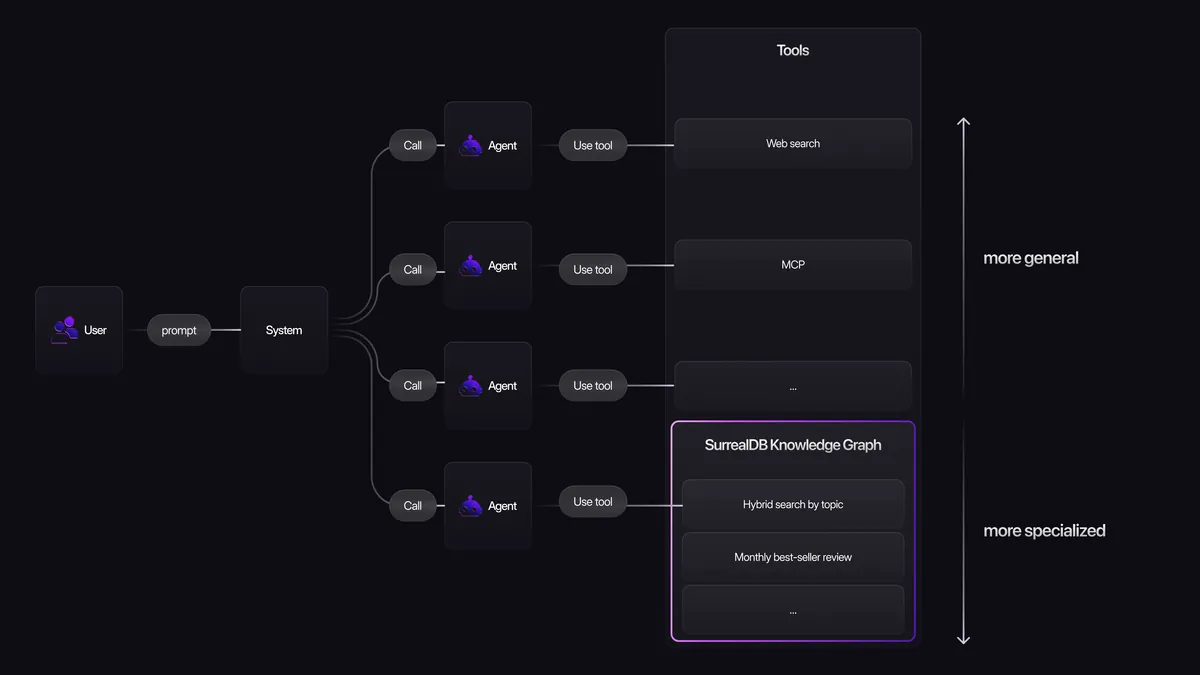Open the "Hybrid search by topic" tool
This screenshot has width=1200, height=675.
coord(793,505)
